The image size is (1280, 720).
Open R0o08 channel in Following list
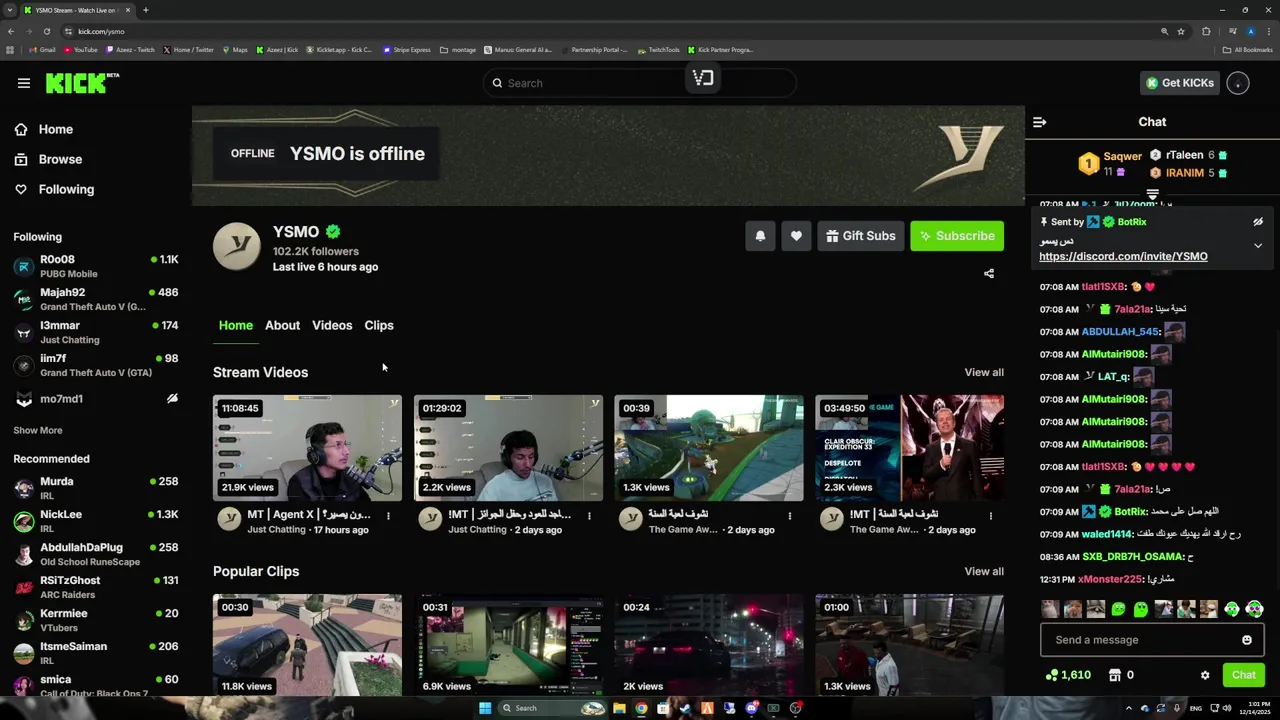[x=96, y=266]
